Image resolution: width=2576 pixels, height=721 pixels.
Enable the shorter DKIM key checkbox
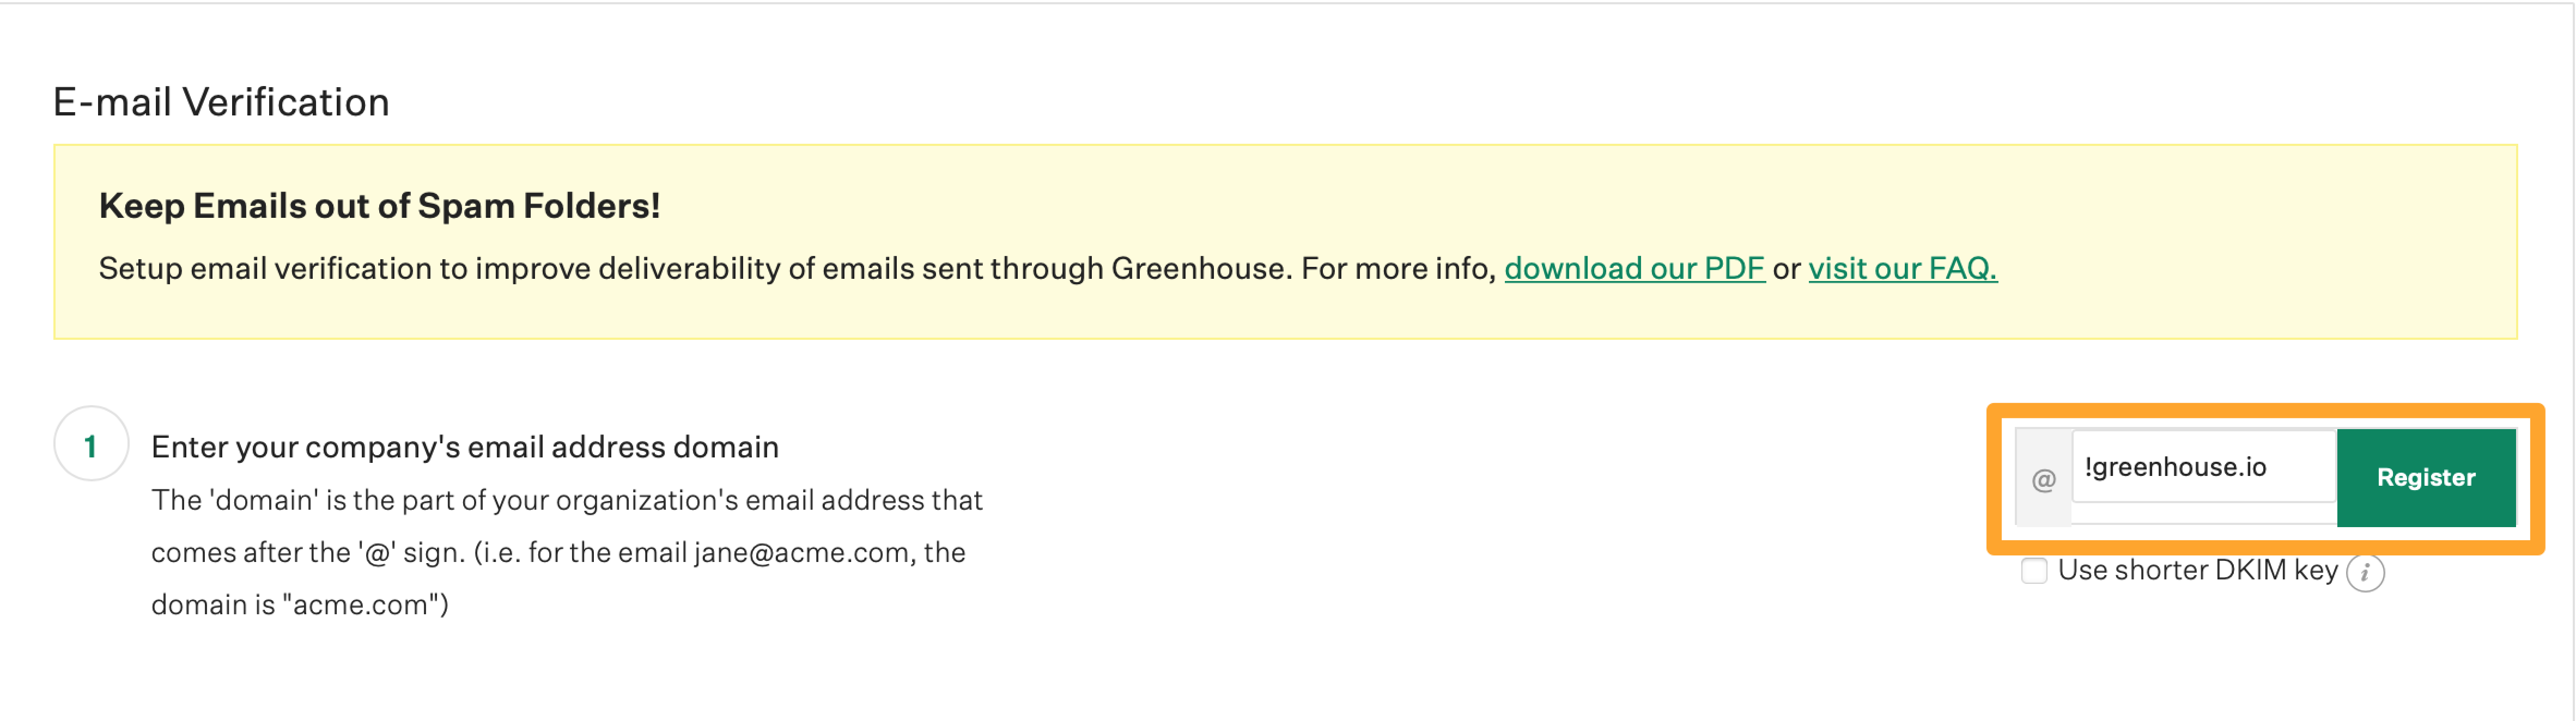tap(2033, 570)
